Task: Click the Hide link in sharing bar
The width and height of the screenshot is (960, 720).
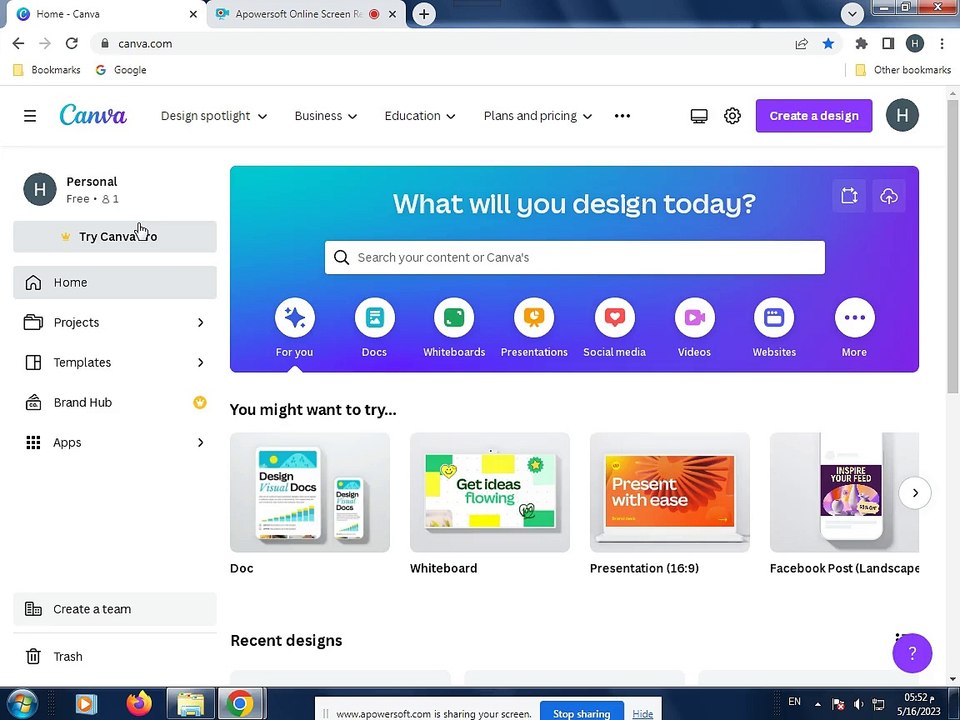Action: pos(642,713)
